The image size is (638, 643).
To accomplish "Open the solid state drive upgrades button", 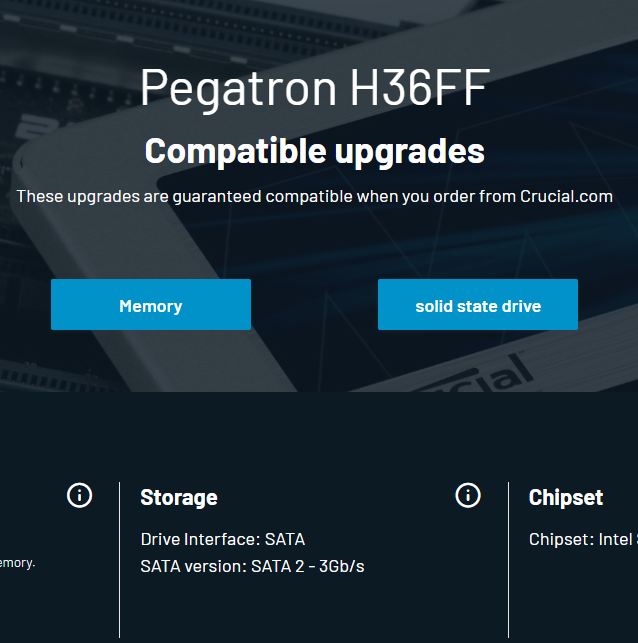I will [478, 305].
